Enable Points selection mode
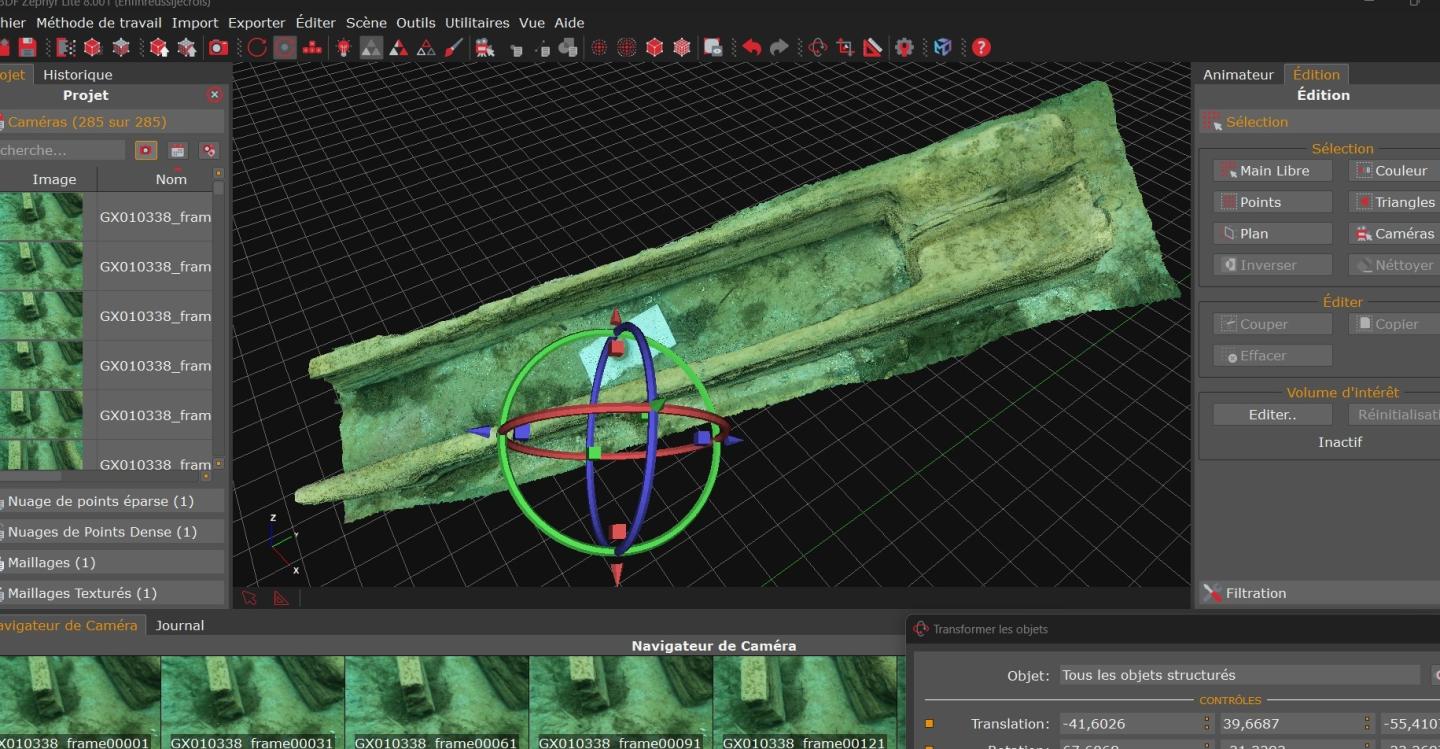 coord(1272,202)
